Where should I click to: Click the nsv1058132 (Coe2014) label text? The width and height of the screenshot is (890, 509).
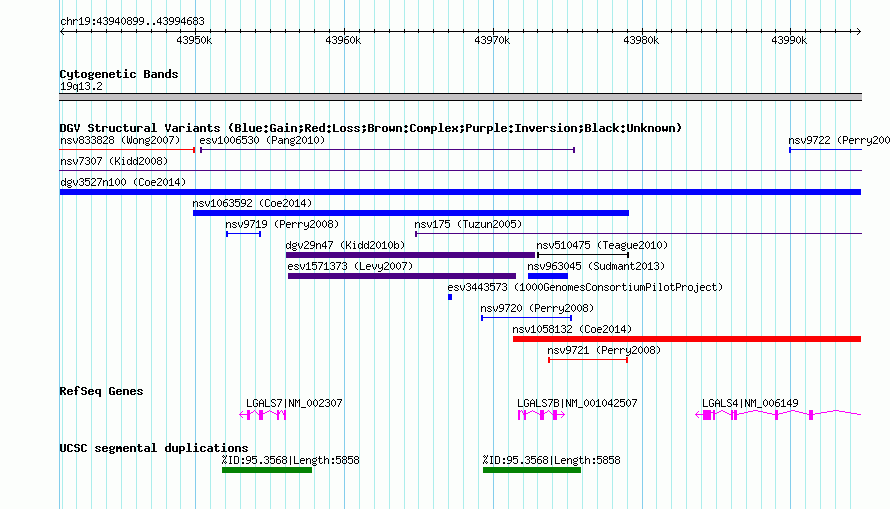click(x=572, y=329)
